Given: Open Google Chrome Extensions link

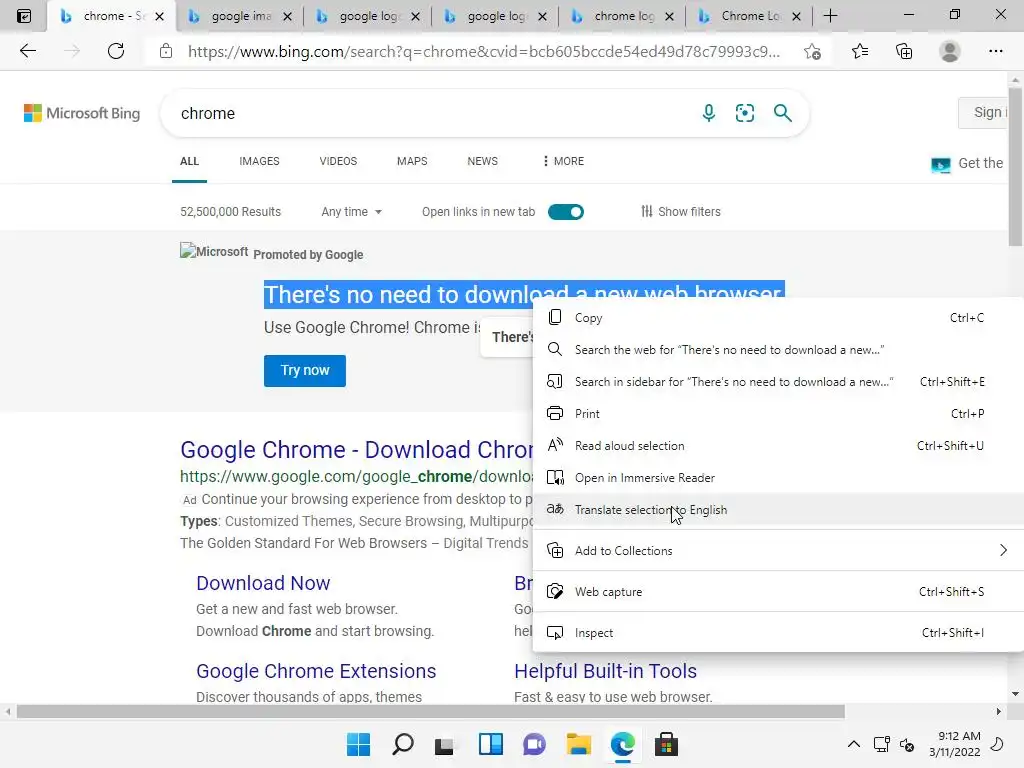Looking at the screenshot, I should click(x=316, y=671).
